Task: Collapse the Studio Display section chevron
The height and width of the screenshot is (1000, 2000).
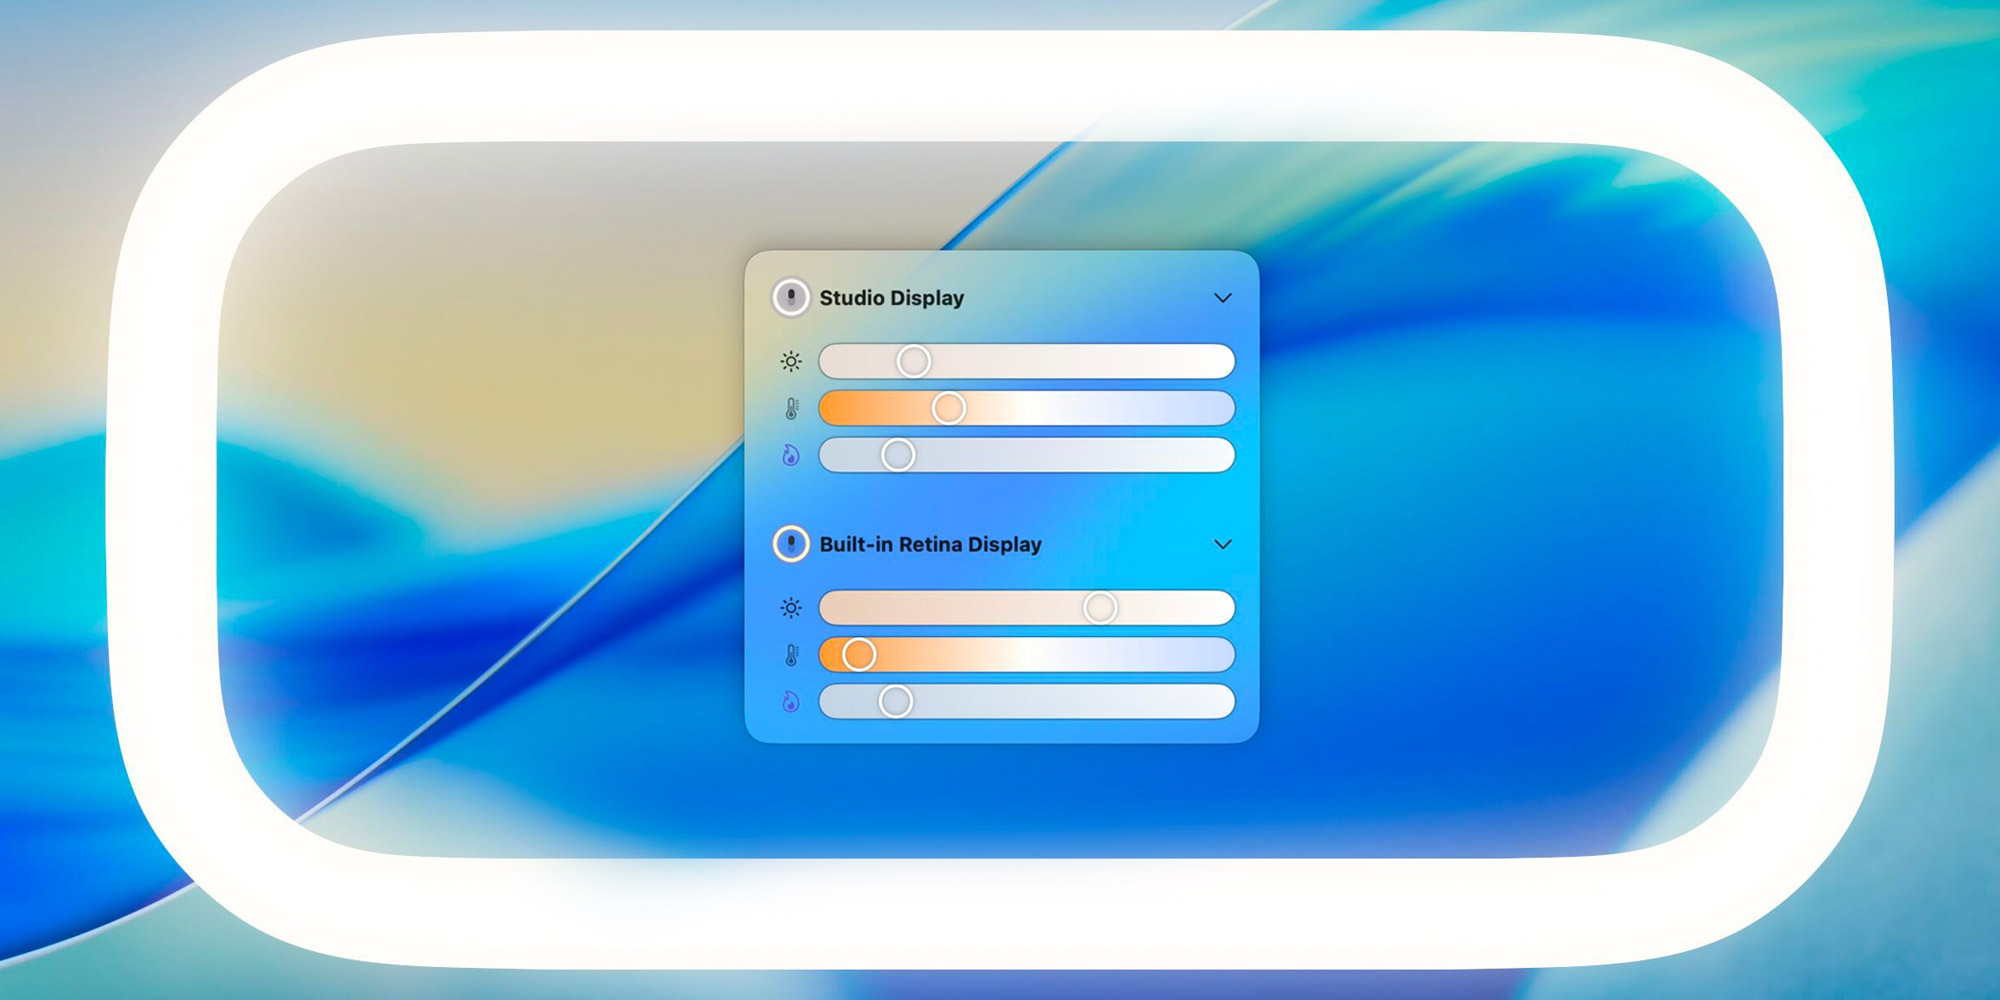Action: (1222, 297)
